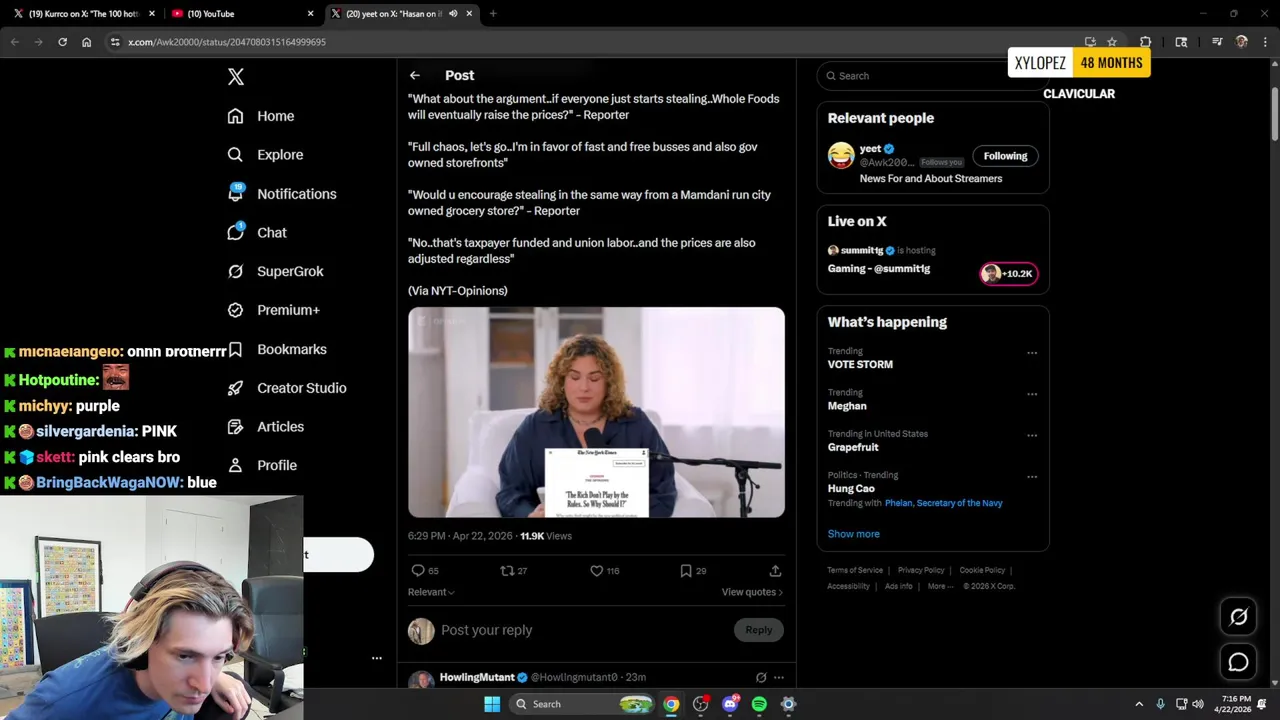
Task: Join the summit1g live +10.2K listeners pill
Action: pos(1009,274)
